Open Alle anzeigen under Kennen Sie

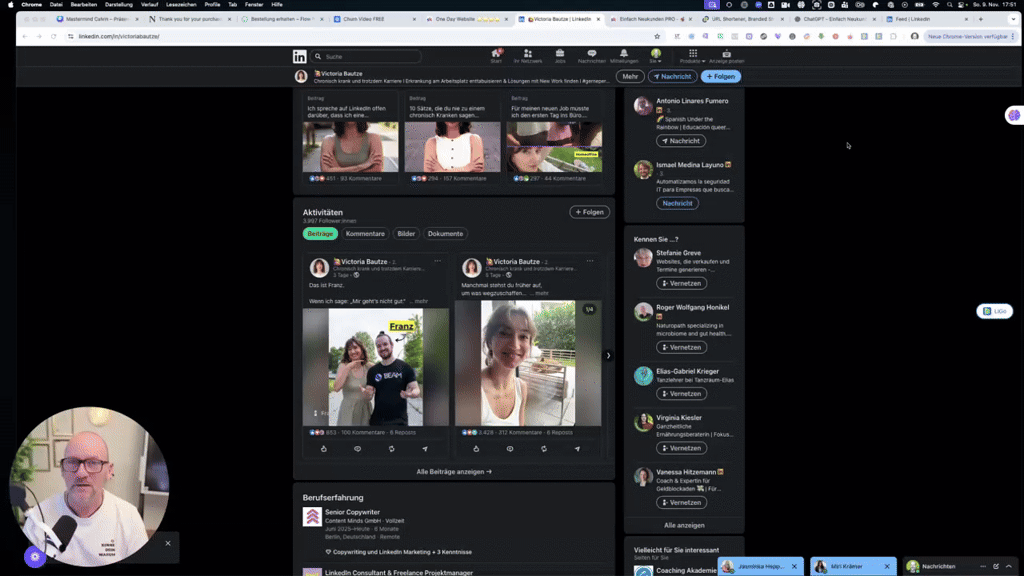pyautogui.click(x=684, y=525)
